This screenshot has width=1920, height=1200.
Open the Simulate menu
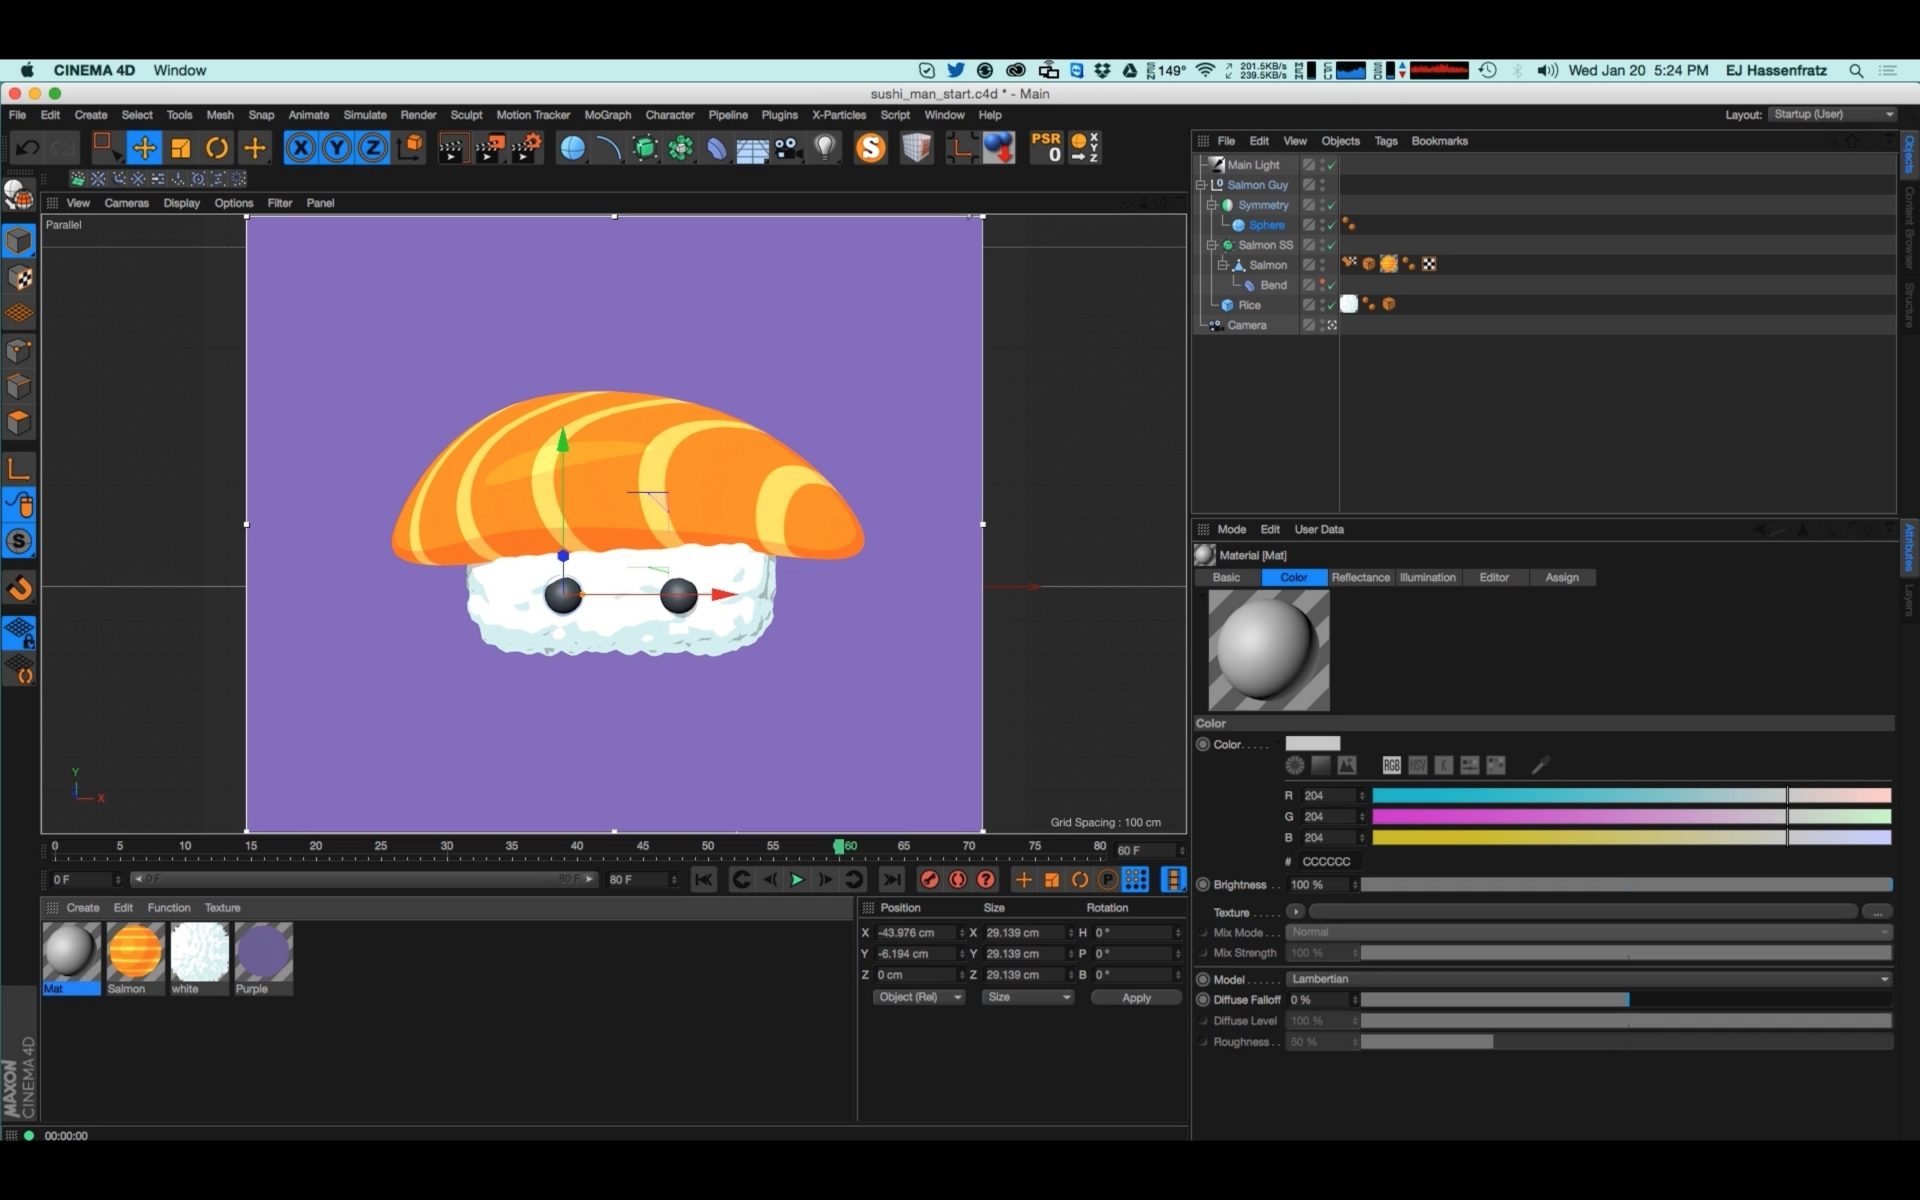tap(365, 115)
